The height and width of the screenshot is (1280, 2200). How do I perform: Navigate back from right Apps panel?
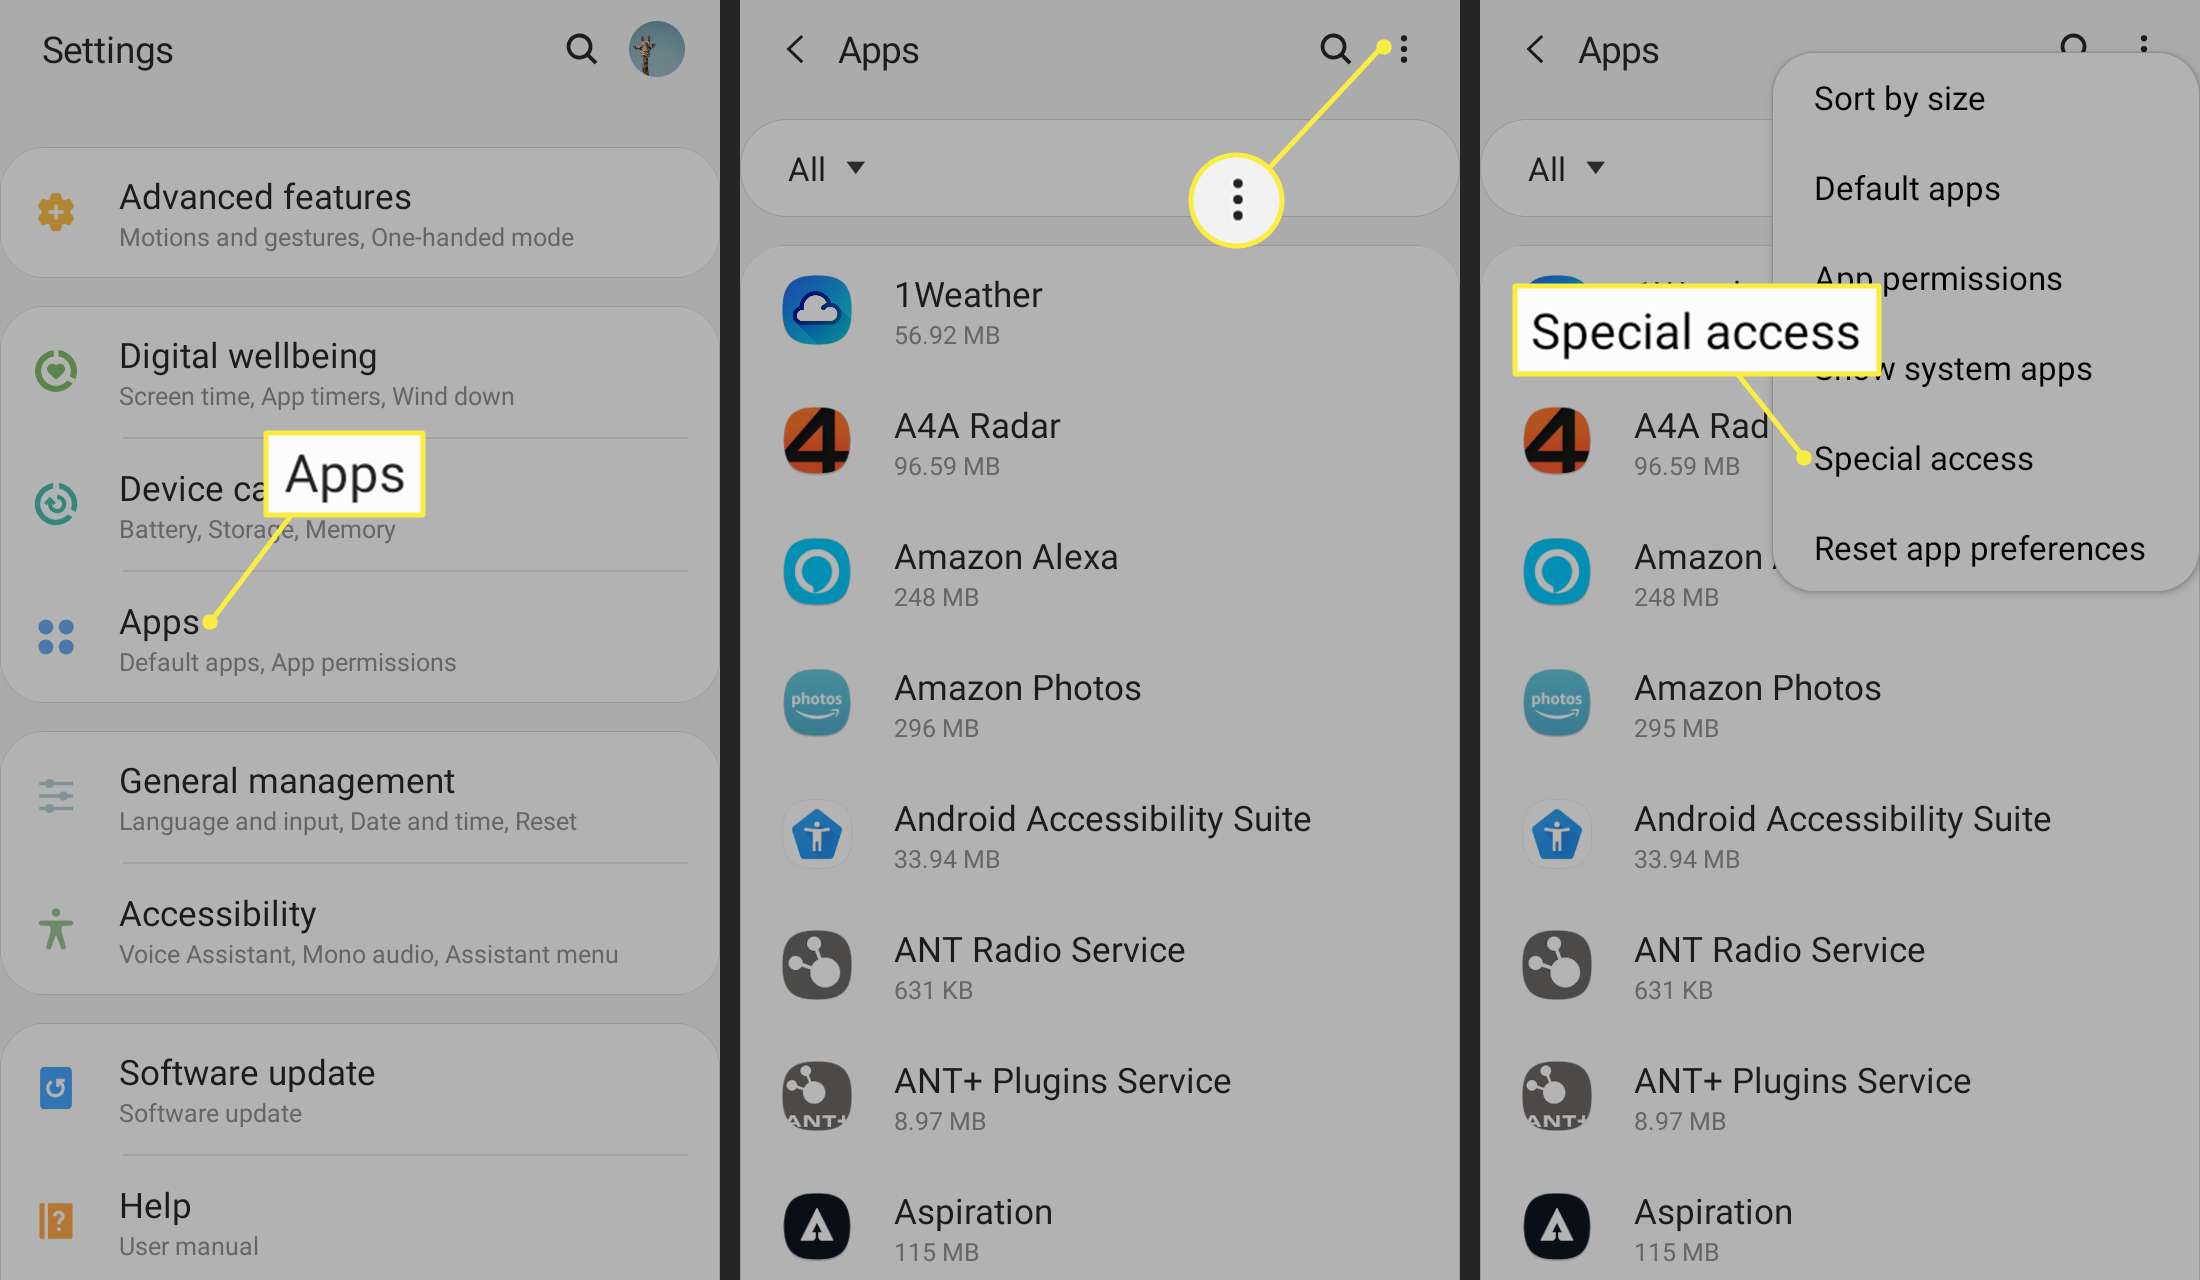point(1537,47)
